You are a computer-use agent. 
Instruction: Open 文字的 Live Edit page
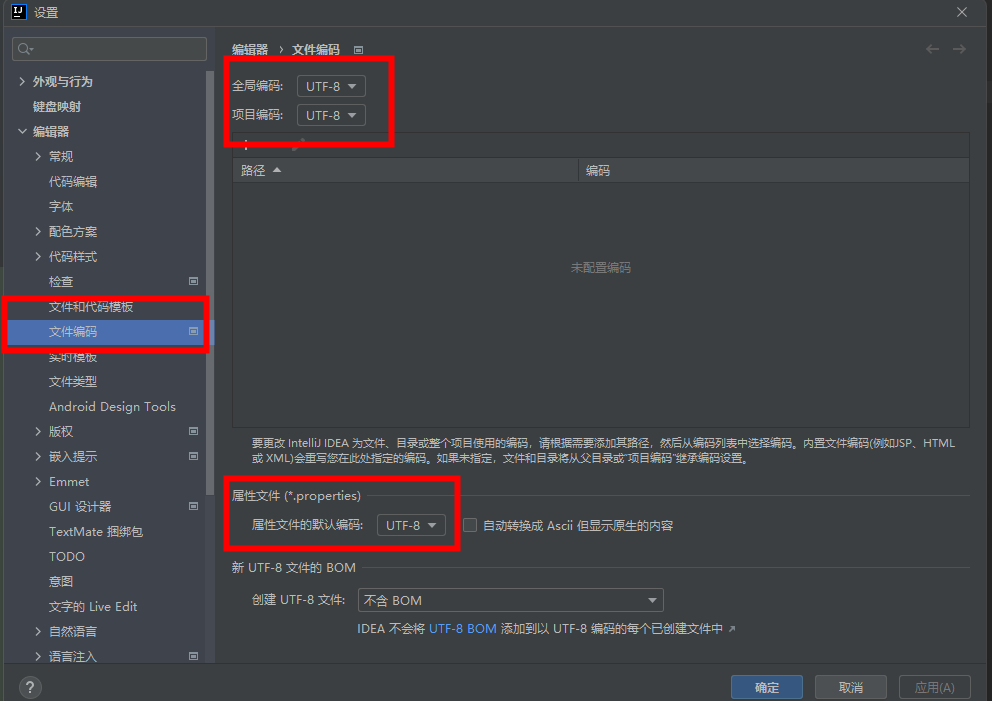(x=93, y=607)
